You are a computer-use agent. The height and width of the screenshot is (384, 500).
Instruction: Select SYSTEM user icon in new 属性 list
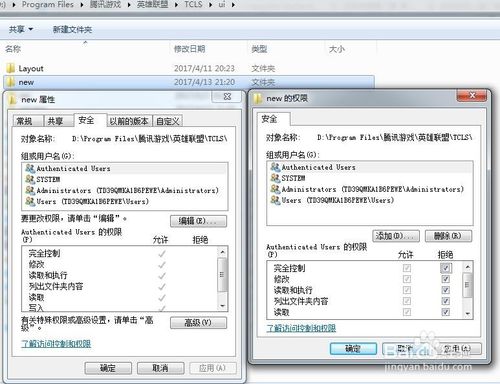click(x=30, y=179)
